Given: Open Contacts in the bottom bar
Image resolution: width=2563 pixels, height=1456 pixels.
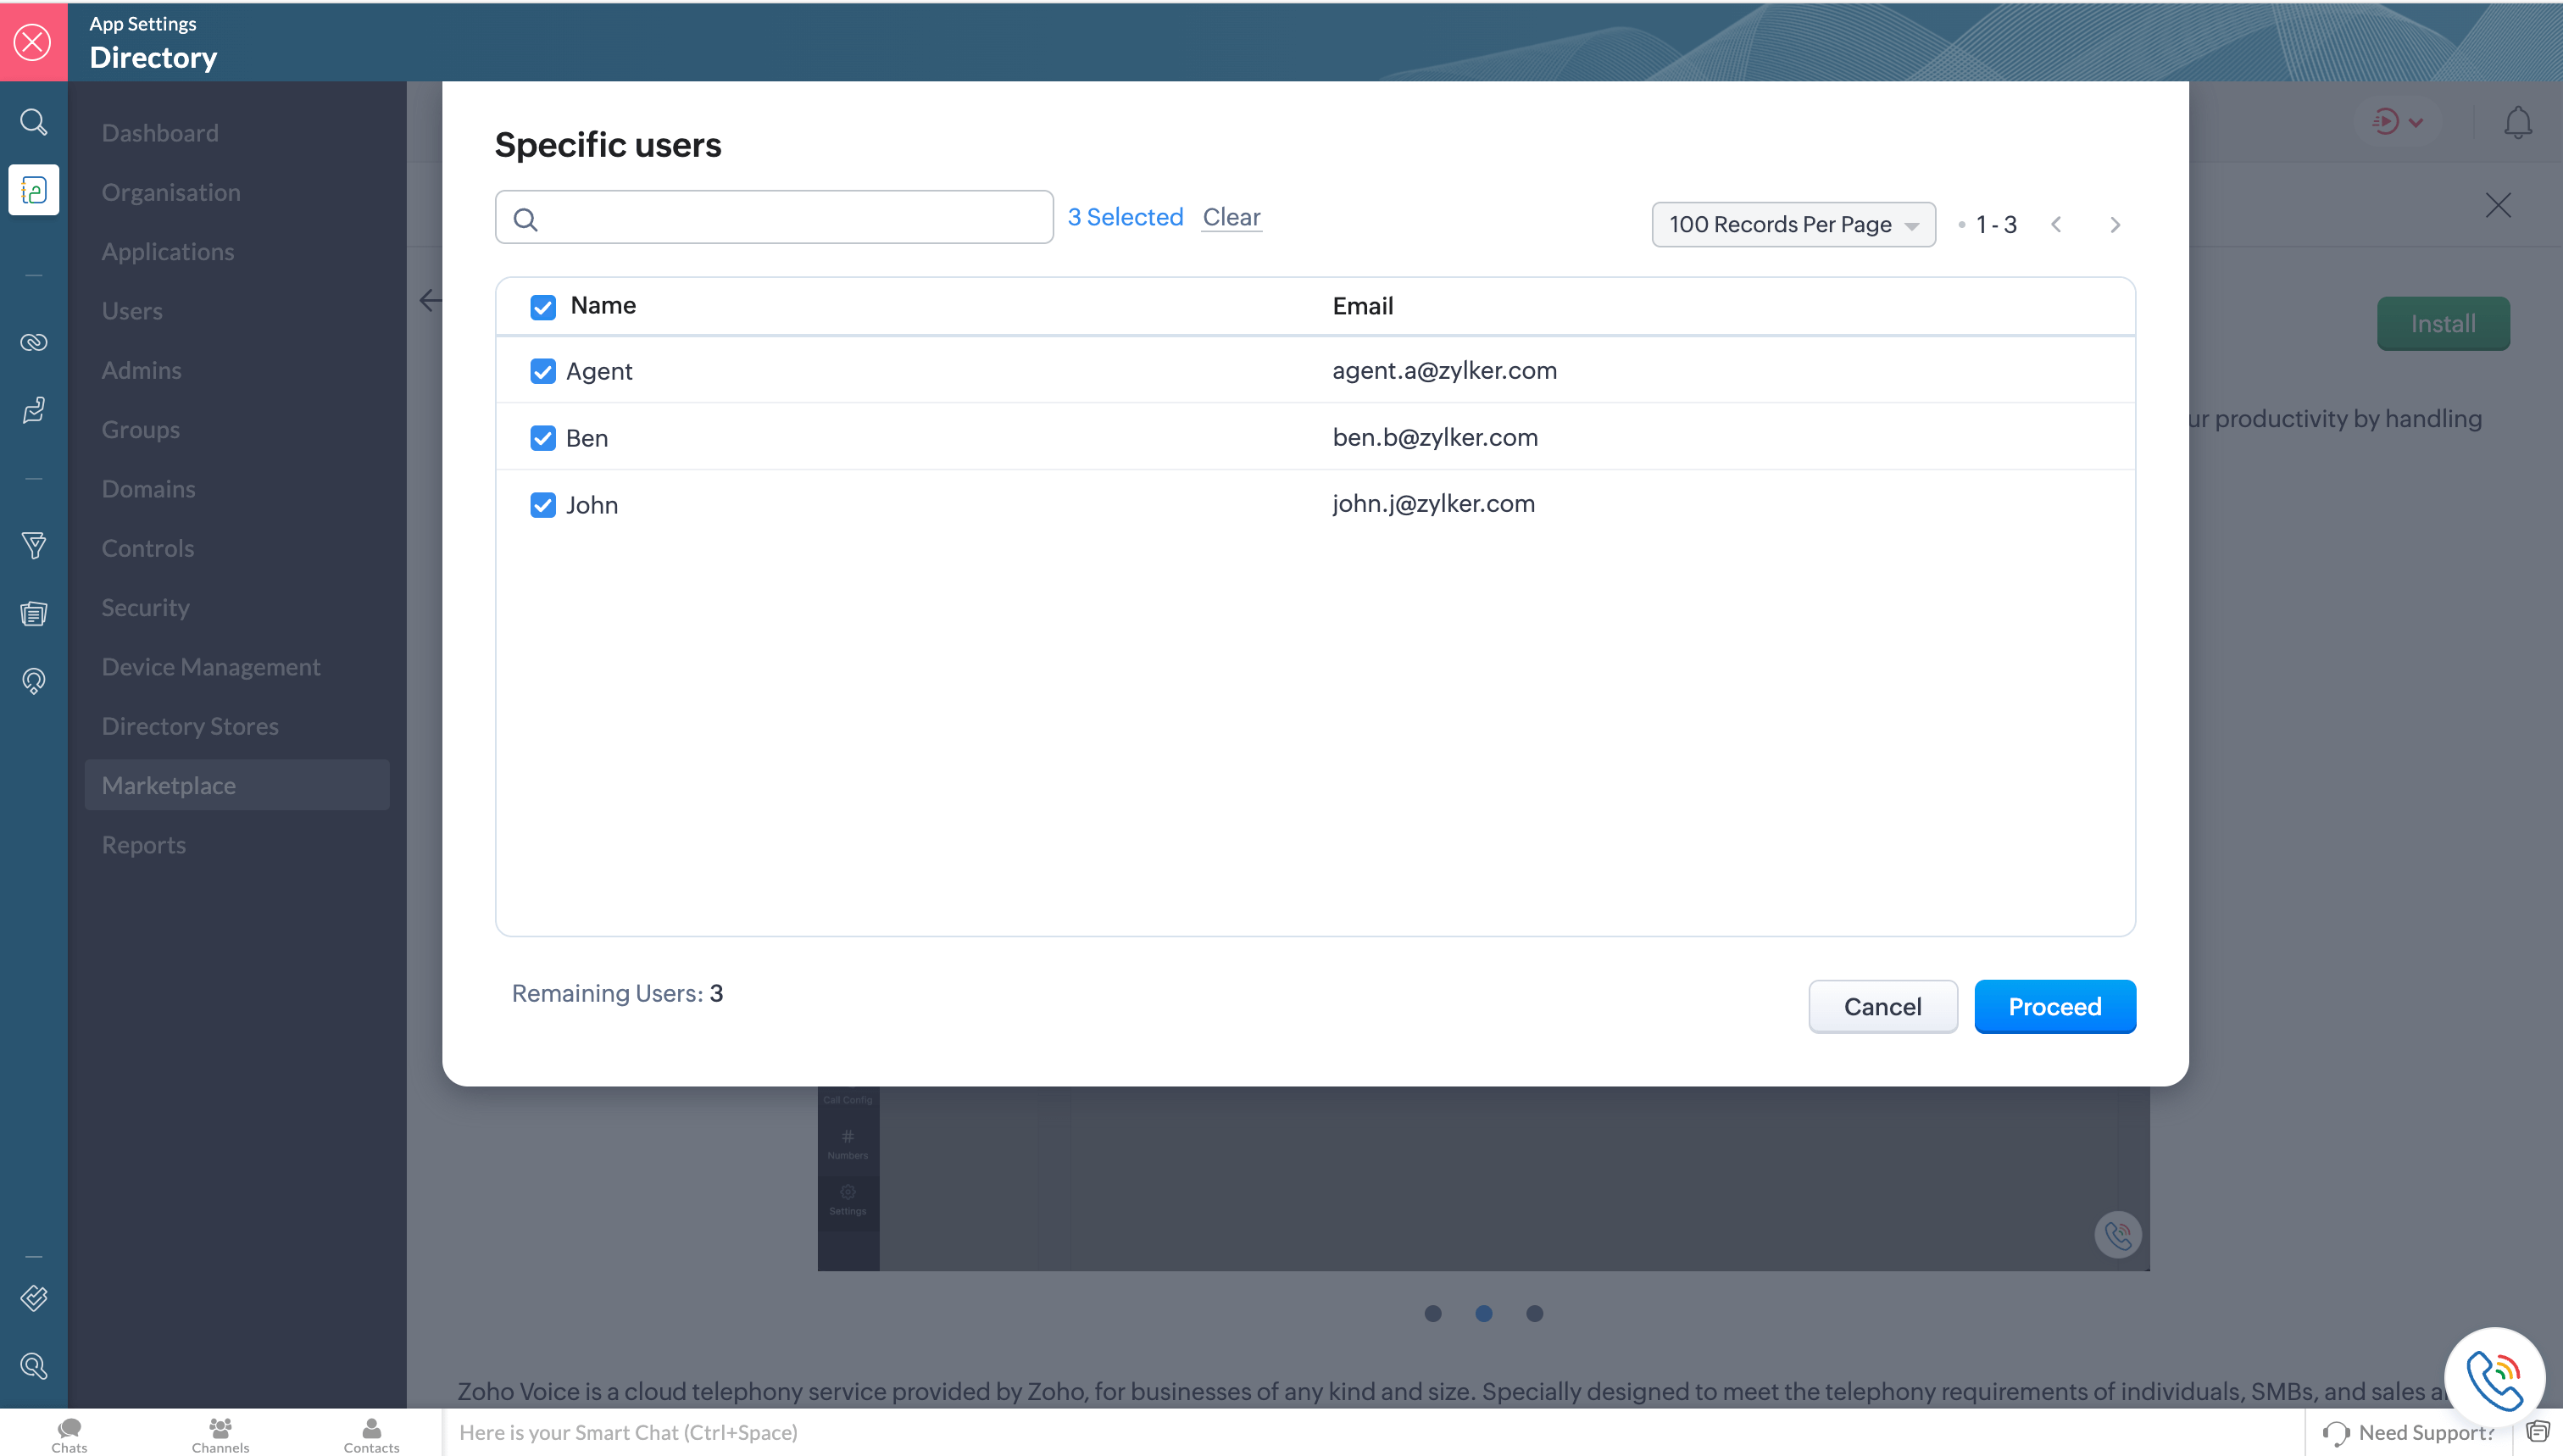Looking at the screenshot, I should coord(371,1433).
